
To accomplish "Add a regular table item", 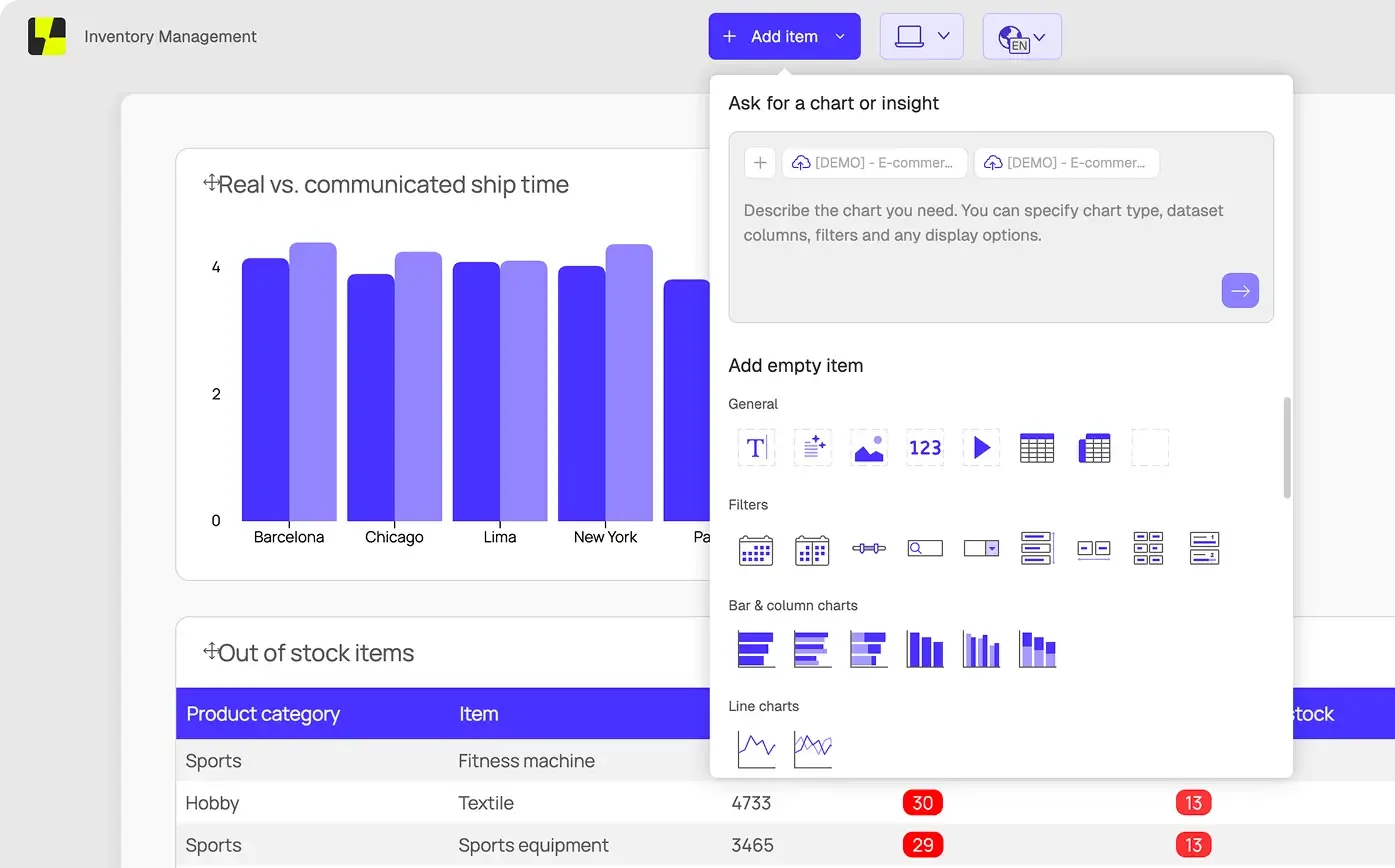I will click(1037, 447).
